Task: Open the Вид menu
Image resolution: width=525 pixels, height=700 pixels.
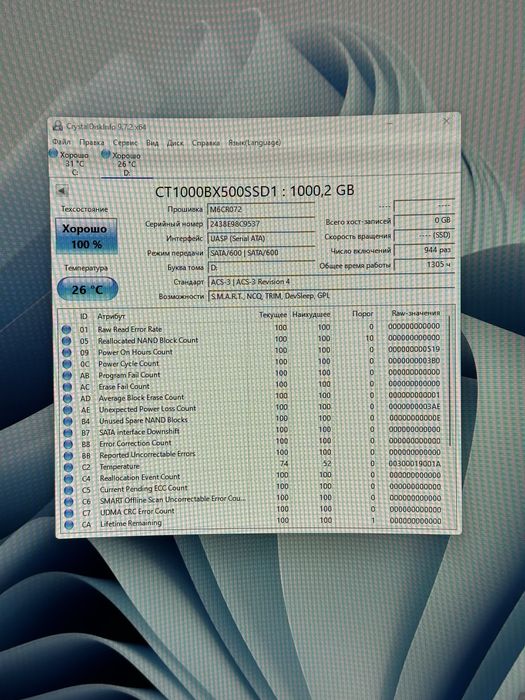Action: (x=152, y=142)
